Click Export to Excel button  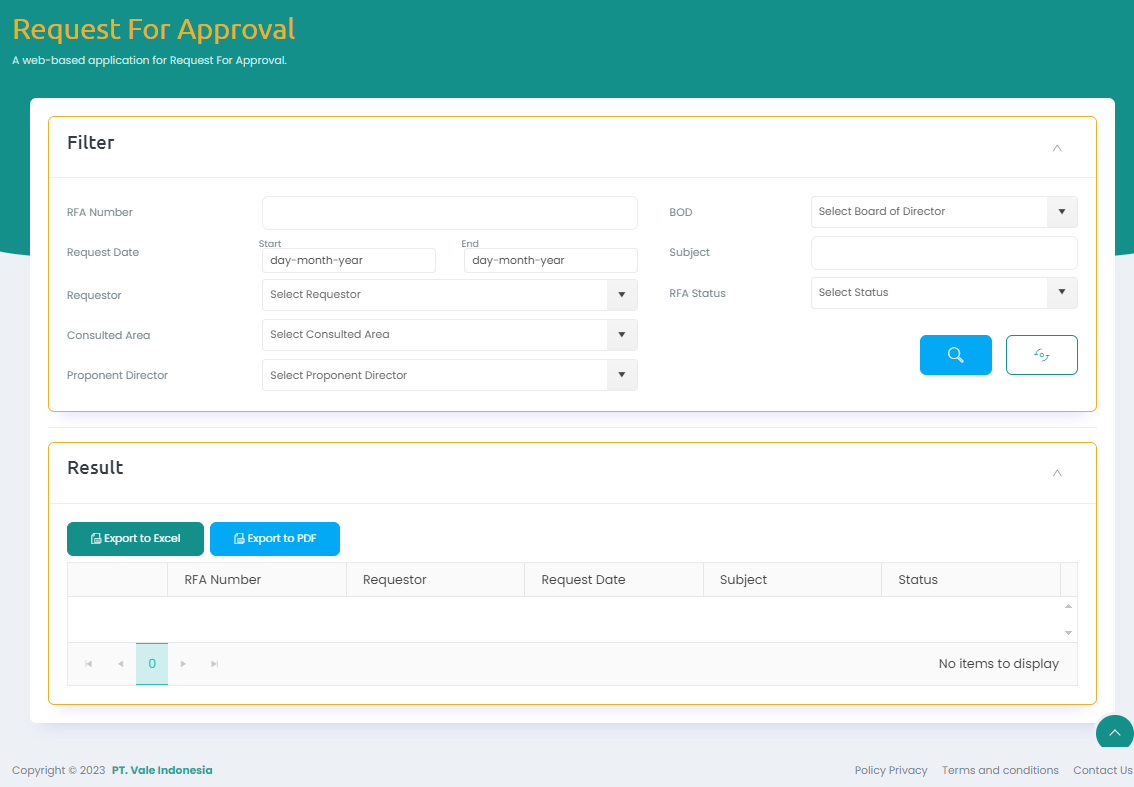click(135, 539)
